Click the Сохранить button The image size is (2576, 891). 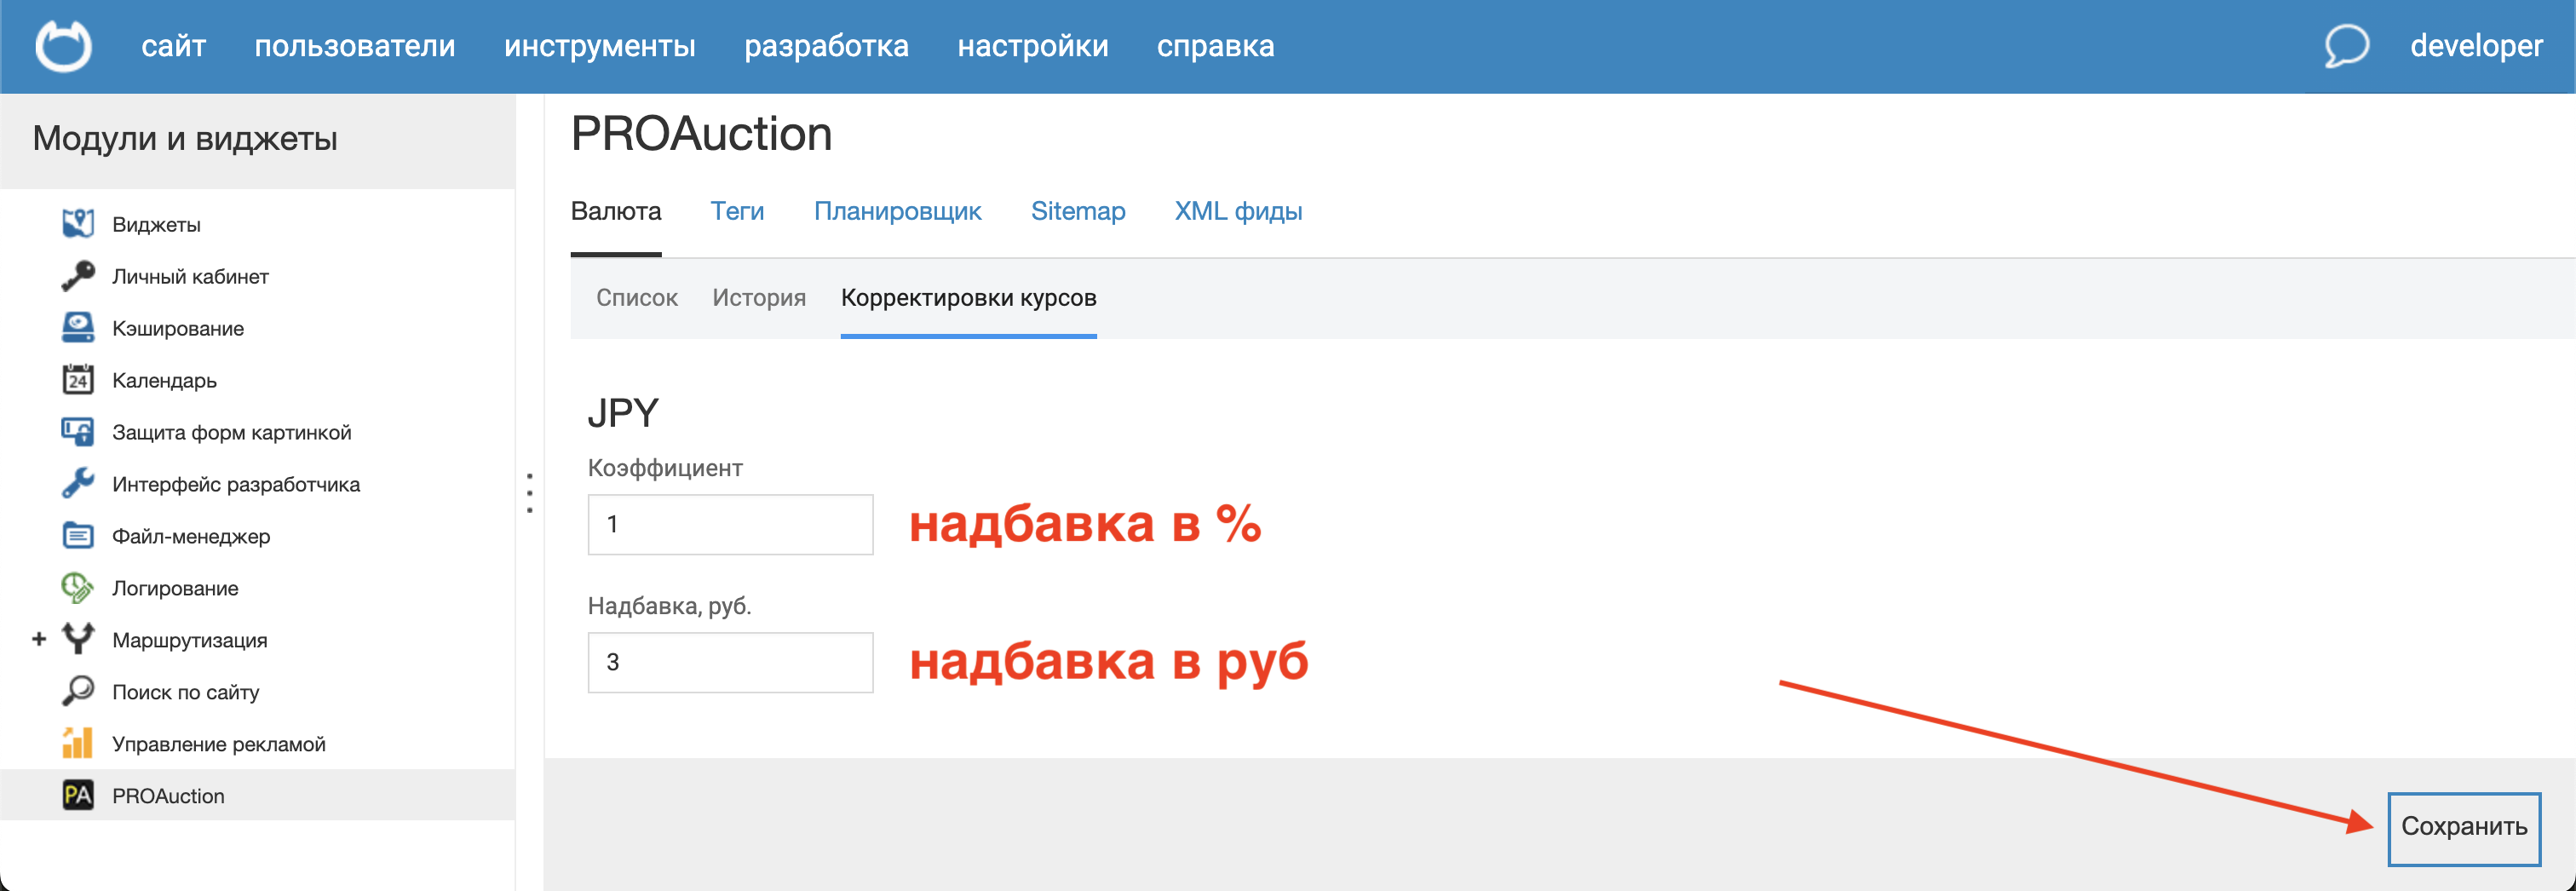(2464, 828)
